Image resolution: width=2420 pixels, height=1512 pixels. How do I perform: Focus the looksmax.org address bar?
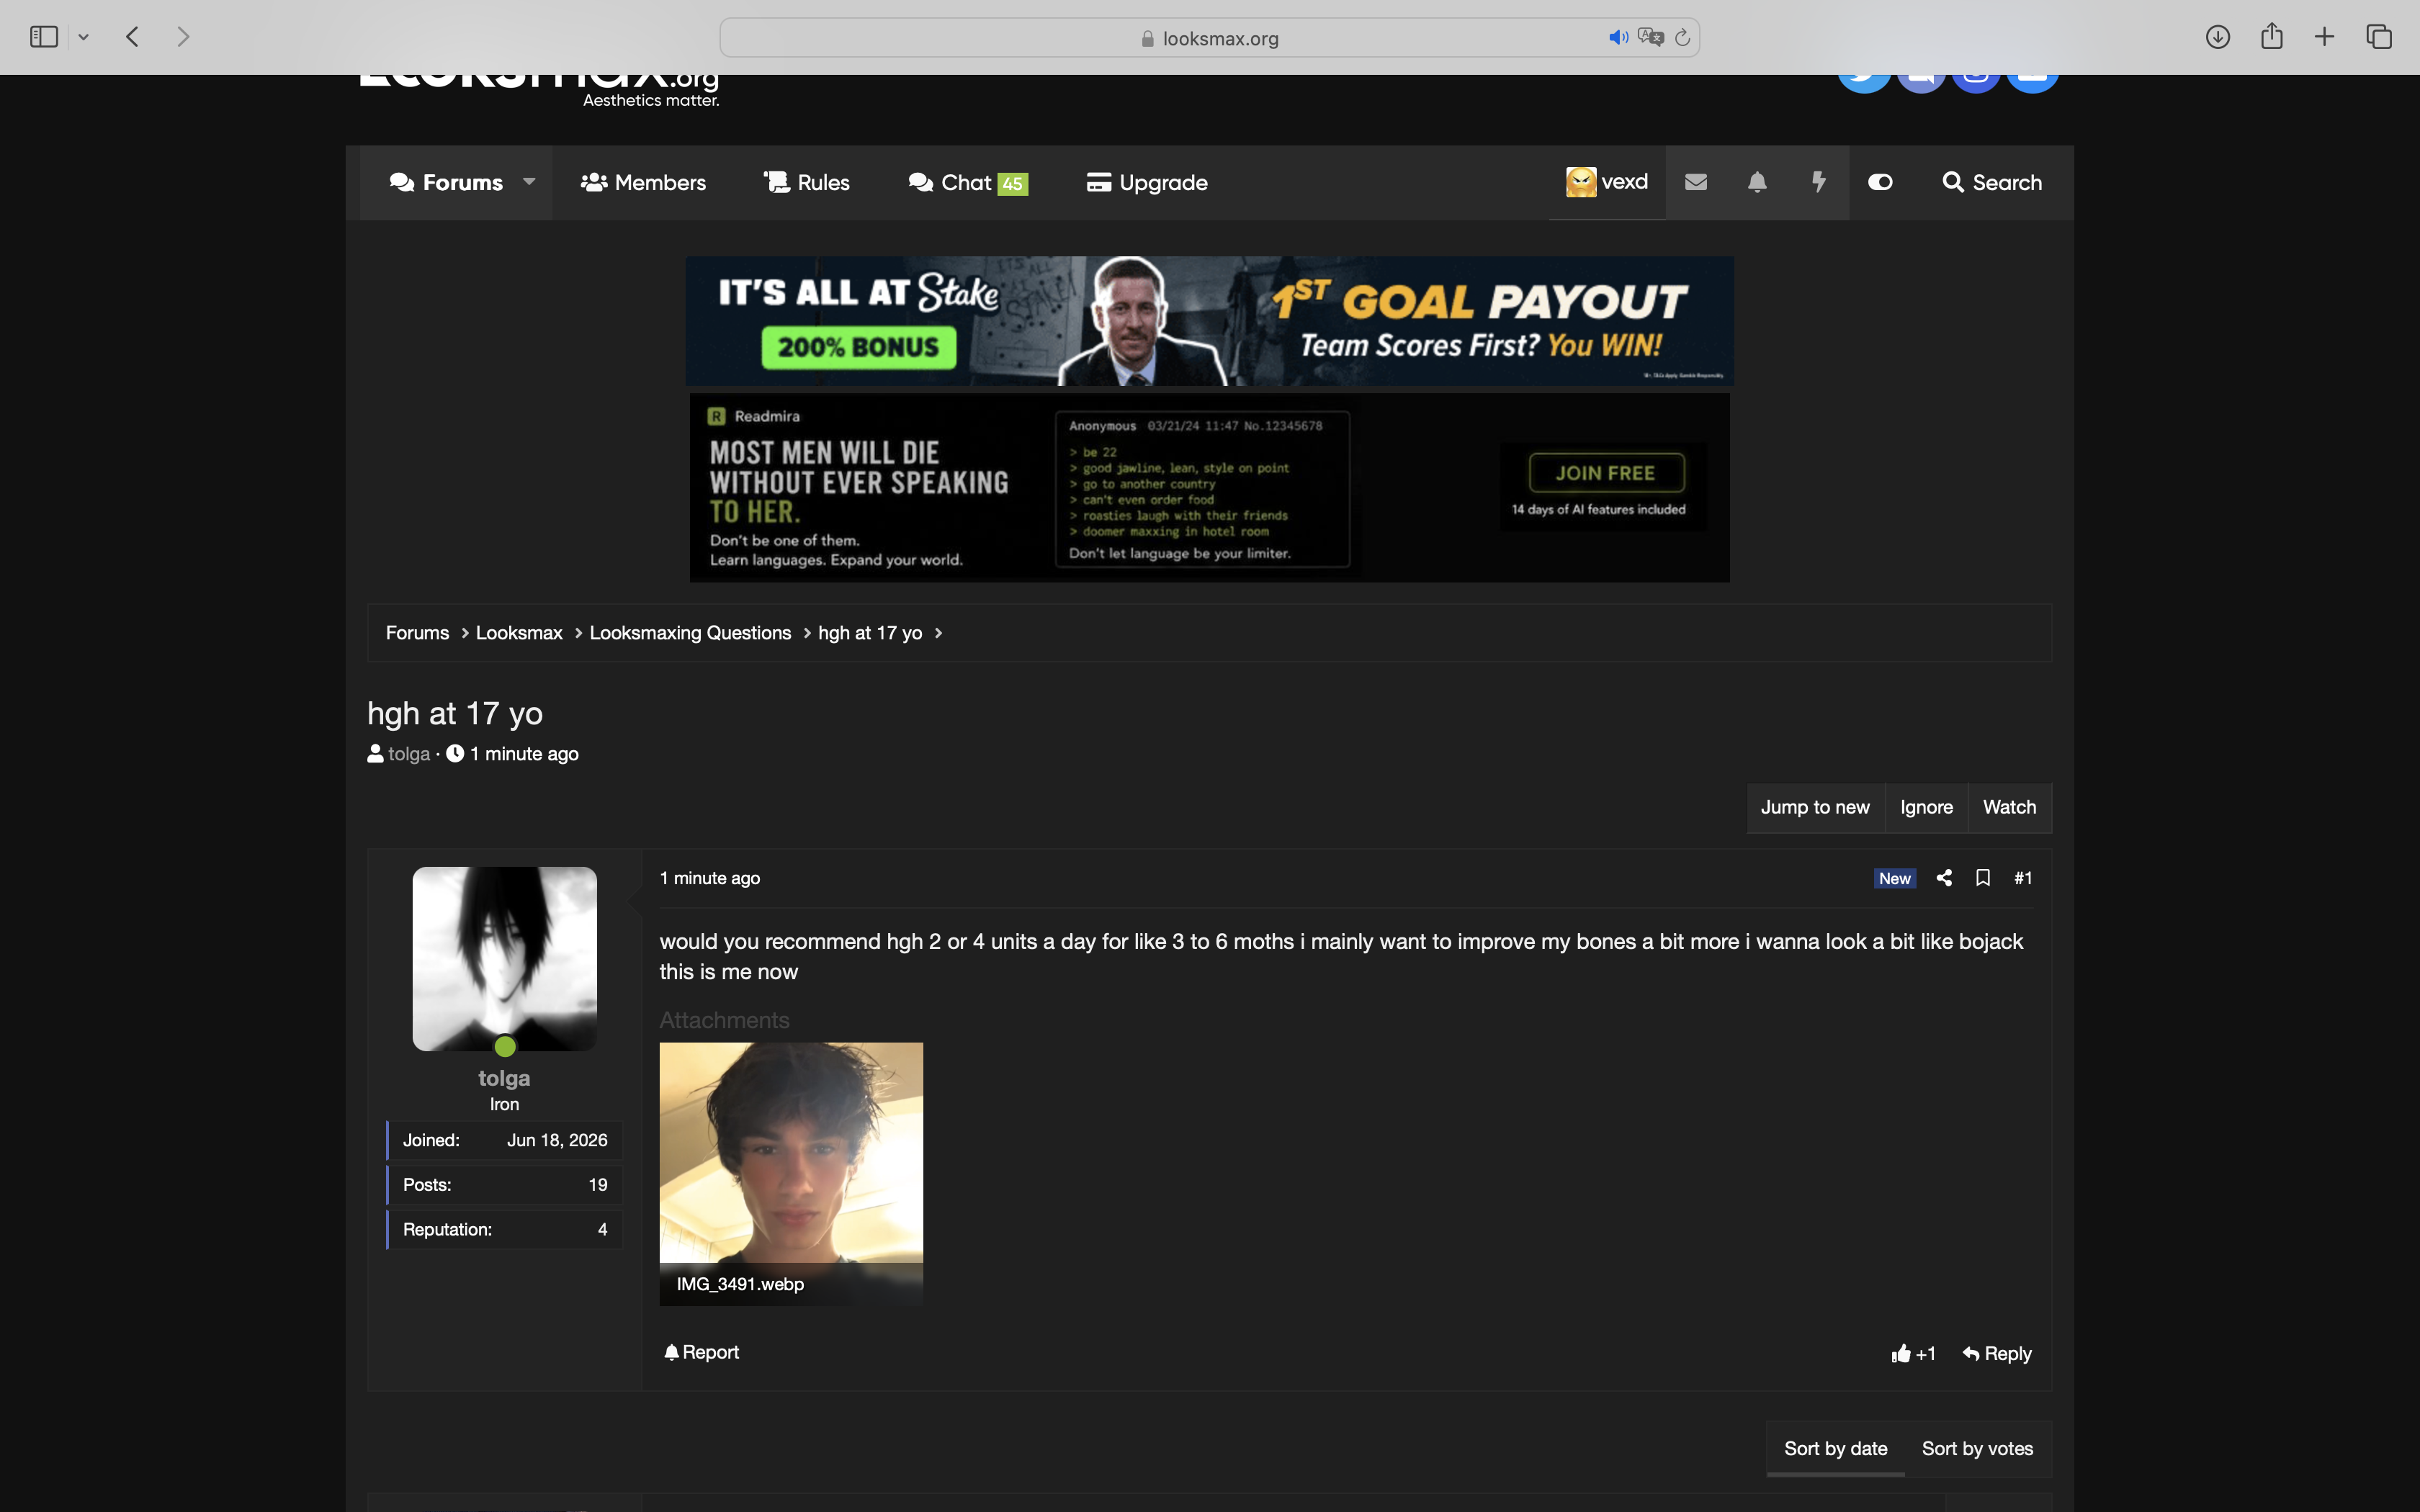tap(1209, 37)
